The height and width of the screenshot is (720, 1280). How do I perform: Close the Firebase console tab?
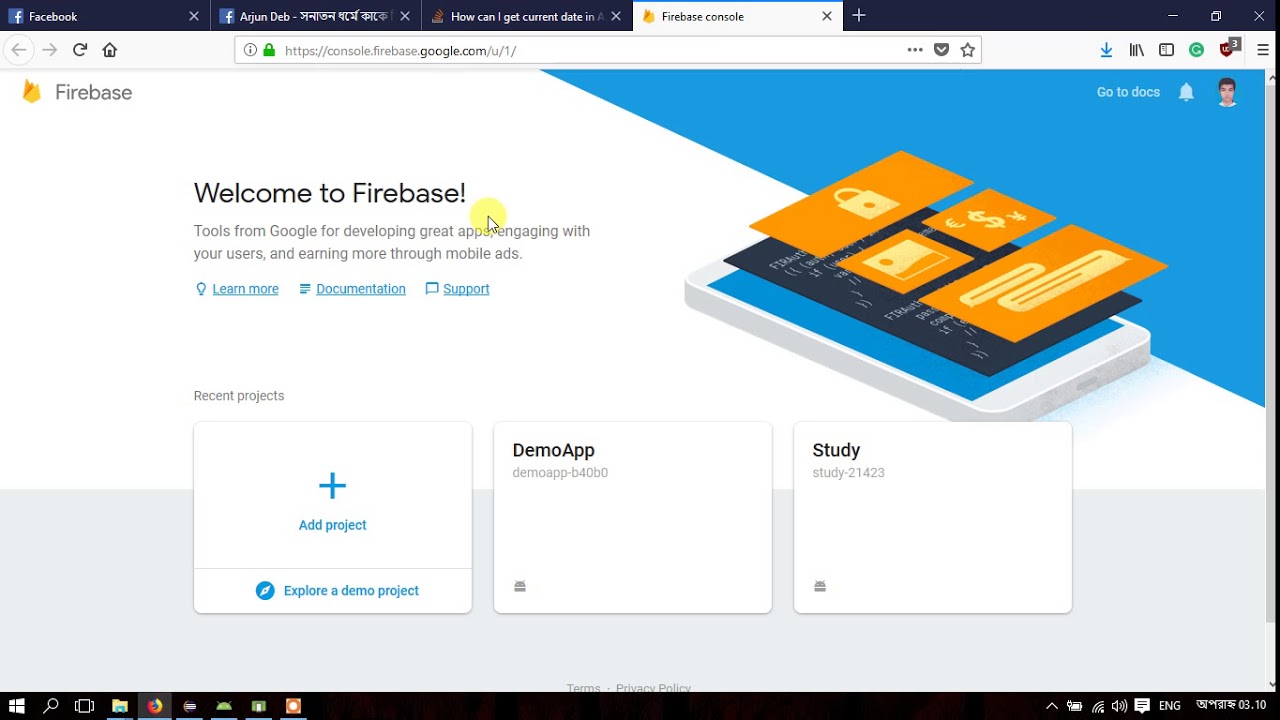coord(827,16)
